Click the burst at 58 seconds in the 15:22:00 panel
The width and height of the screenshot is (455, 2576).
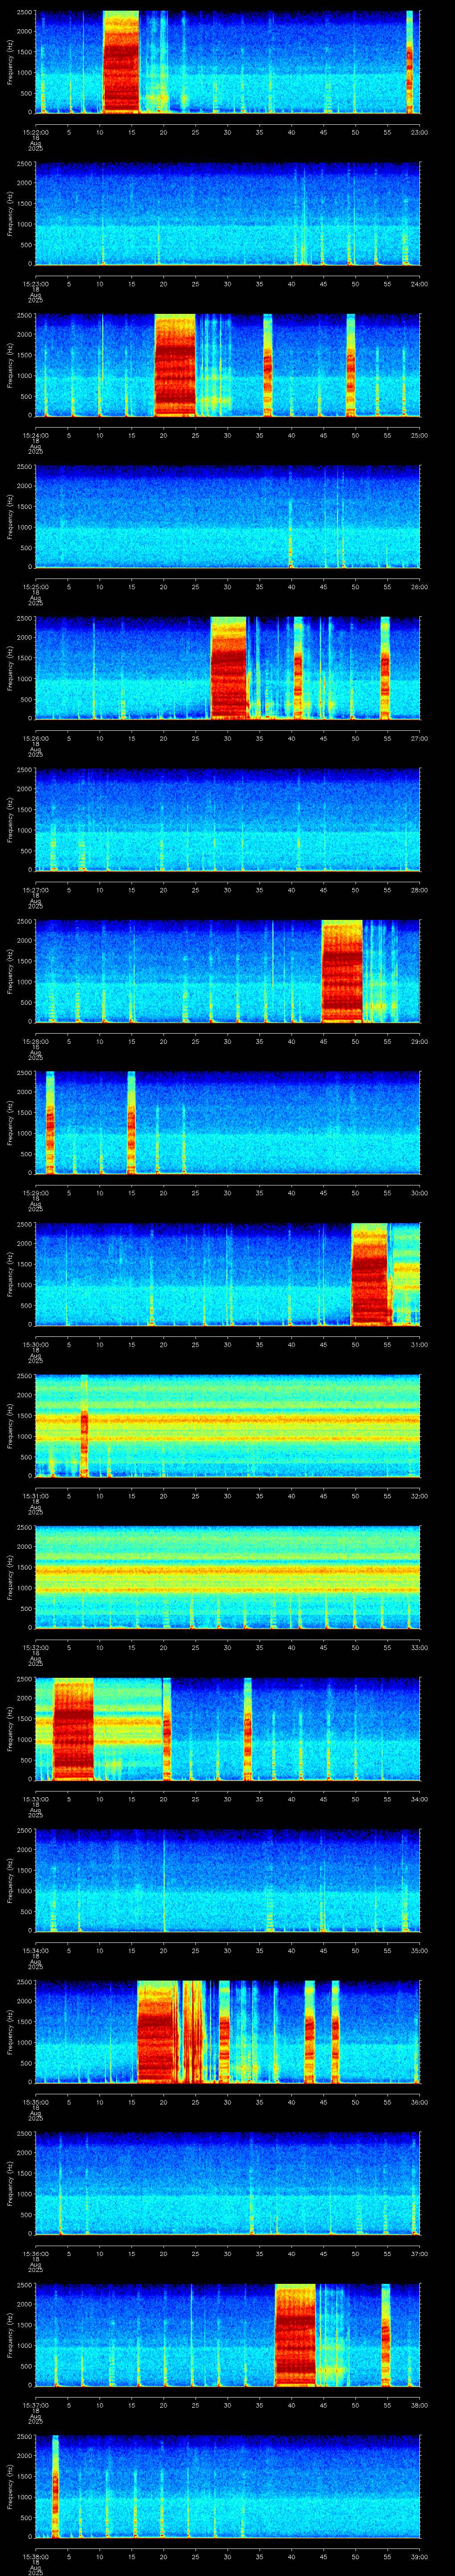410,62
